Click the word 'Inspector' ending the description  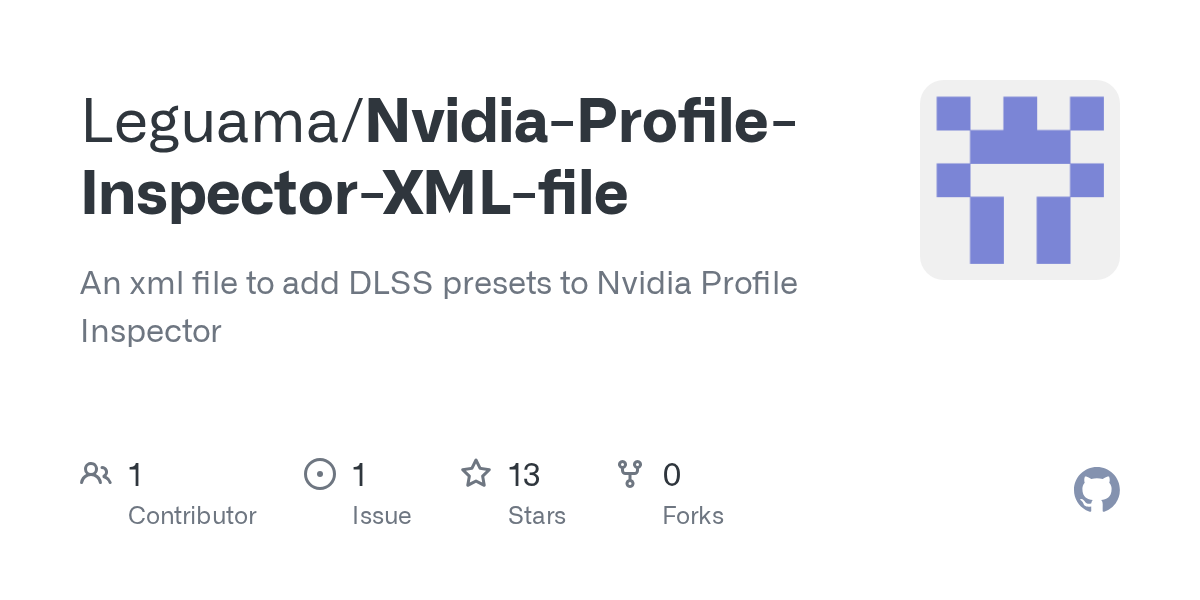150,331
